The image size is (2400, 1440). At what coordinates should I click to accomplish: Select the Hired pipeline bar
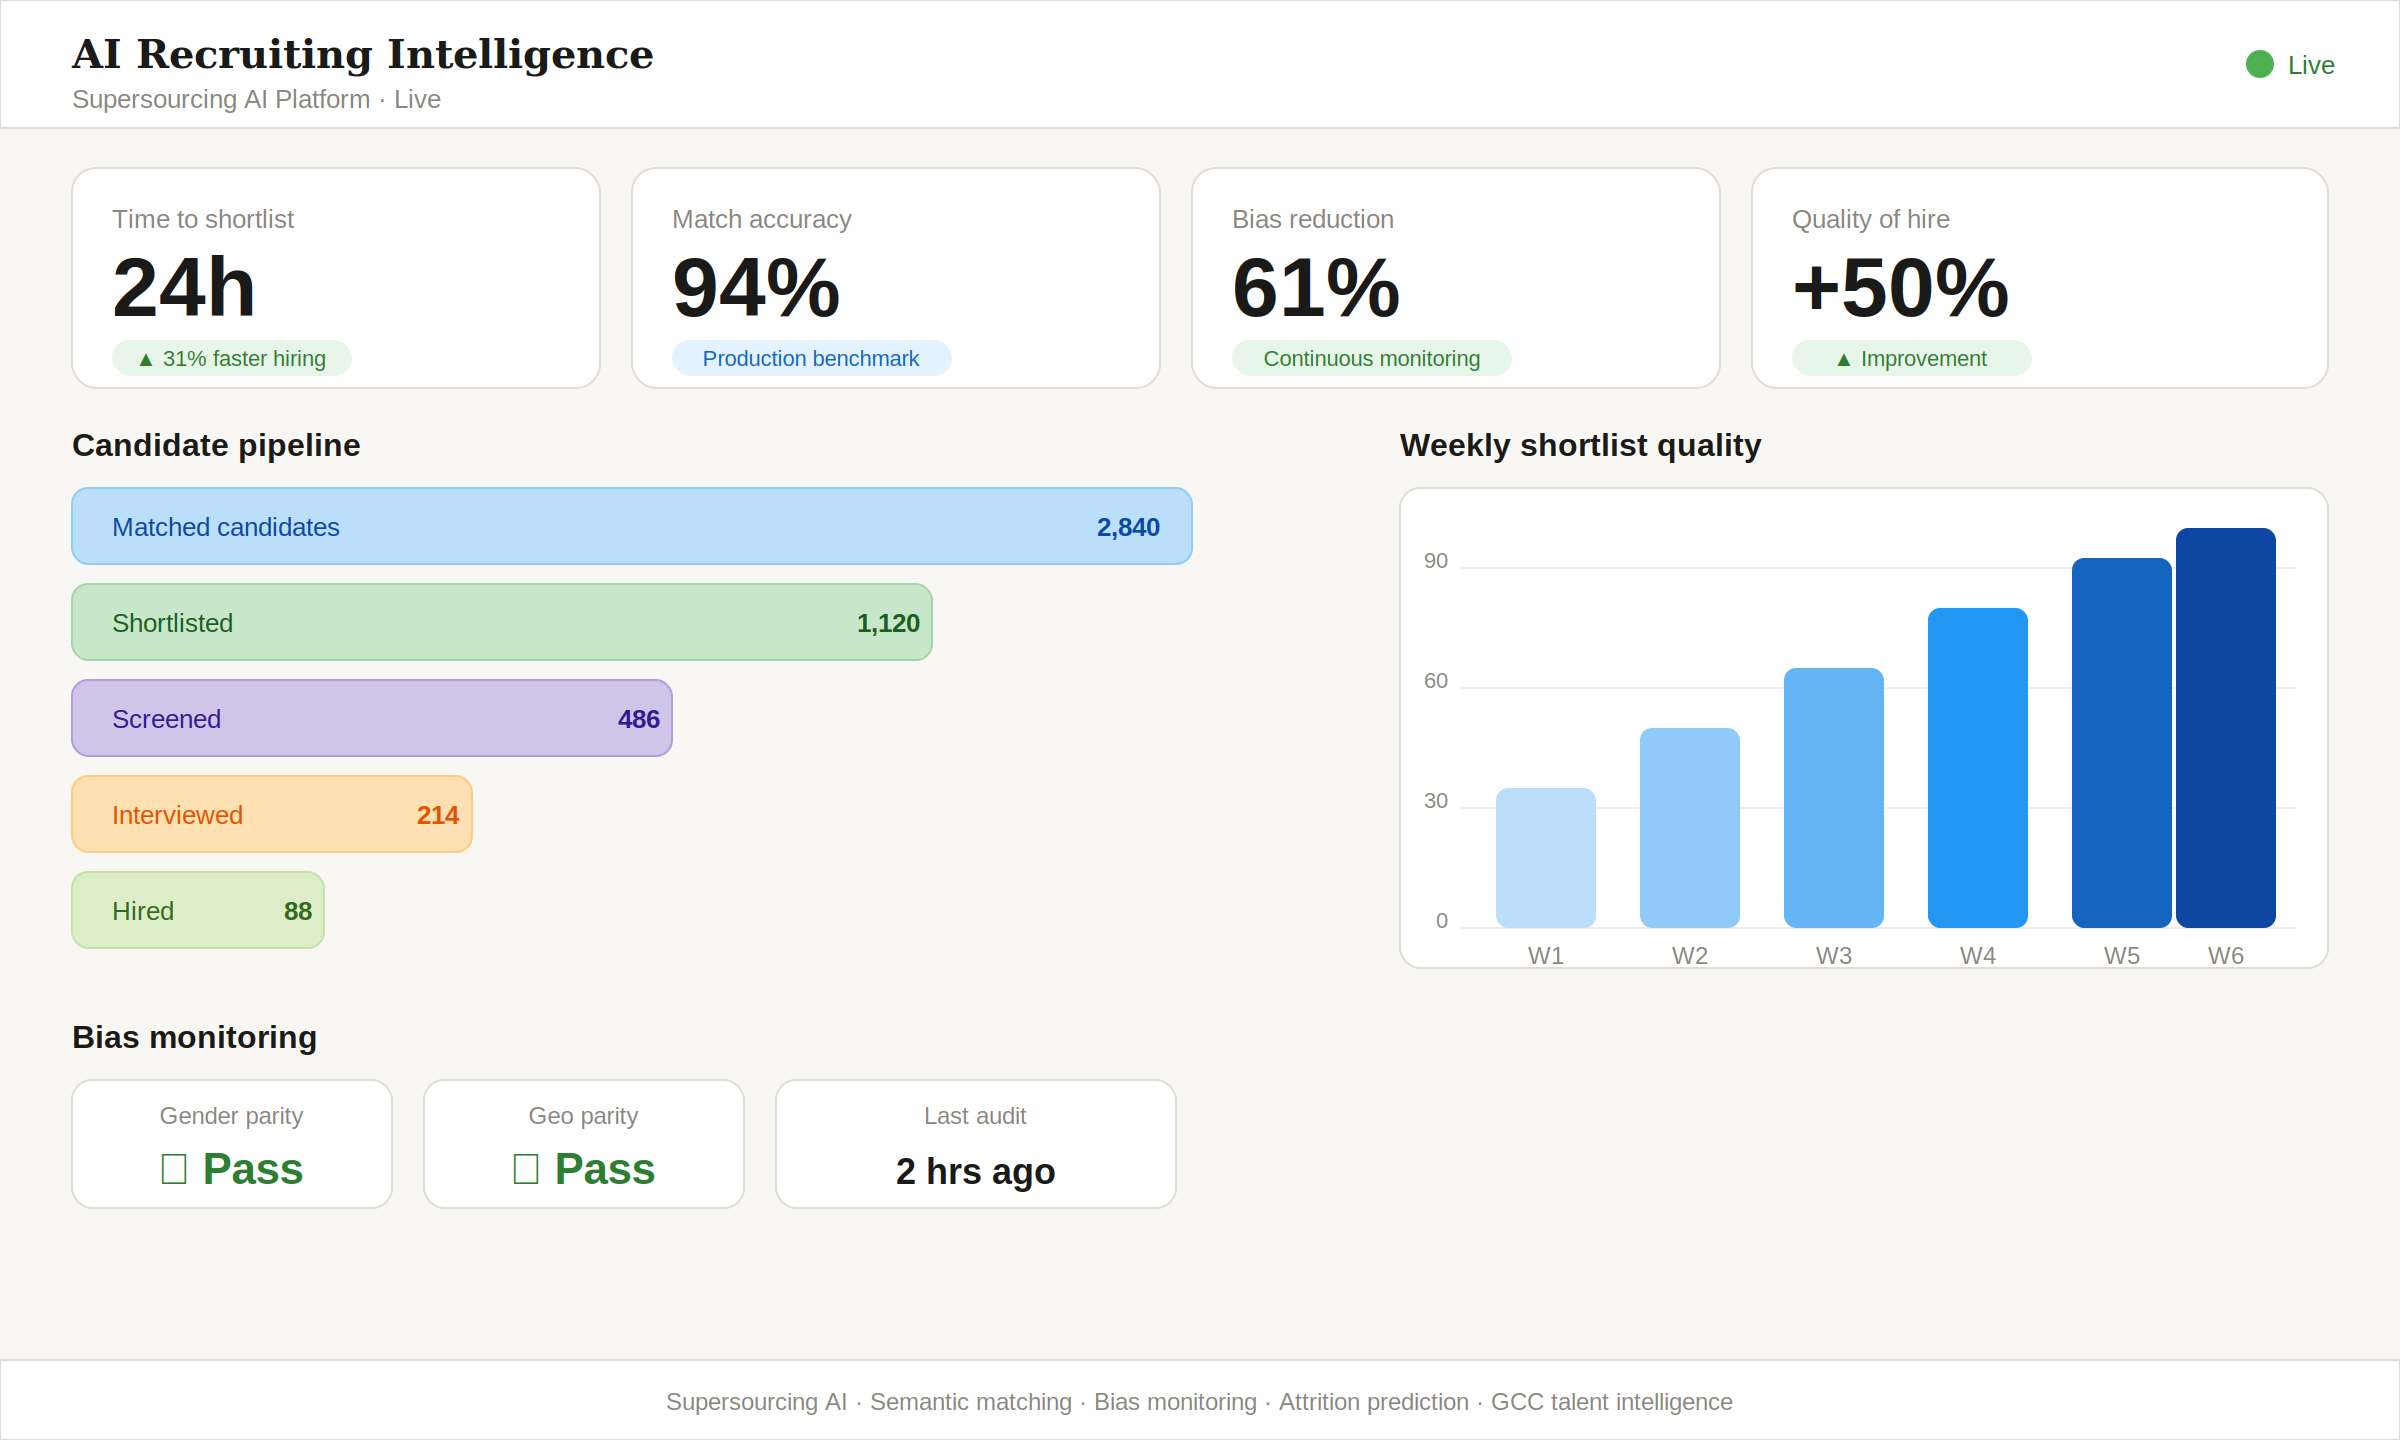pyautogui.click(x=198, y=910)
